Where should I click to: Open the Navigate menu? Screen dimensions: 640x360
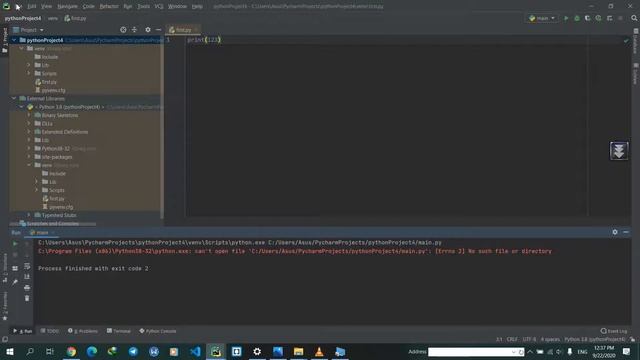coord(67,7)
